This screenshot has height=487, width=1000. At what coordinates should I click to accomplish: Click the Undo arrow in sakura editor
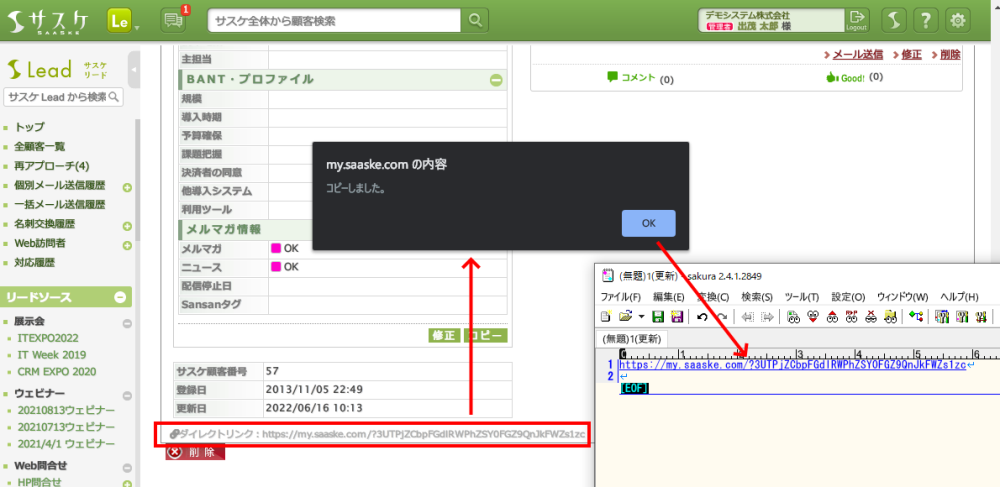[703, 317]
